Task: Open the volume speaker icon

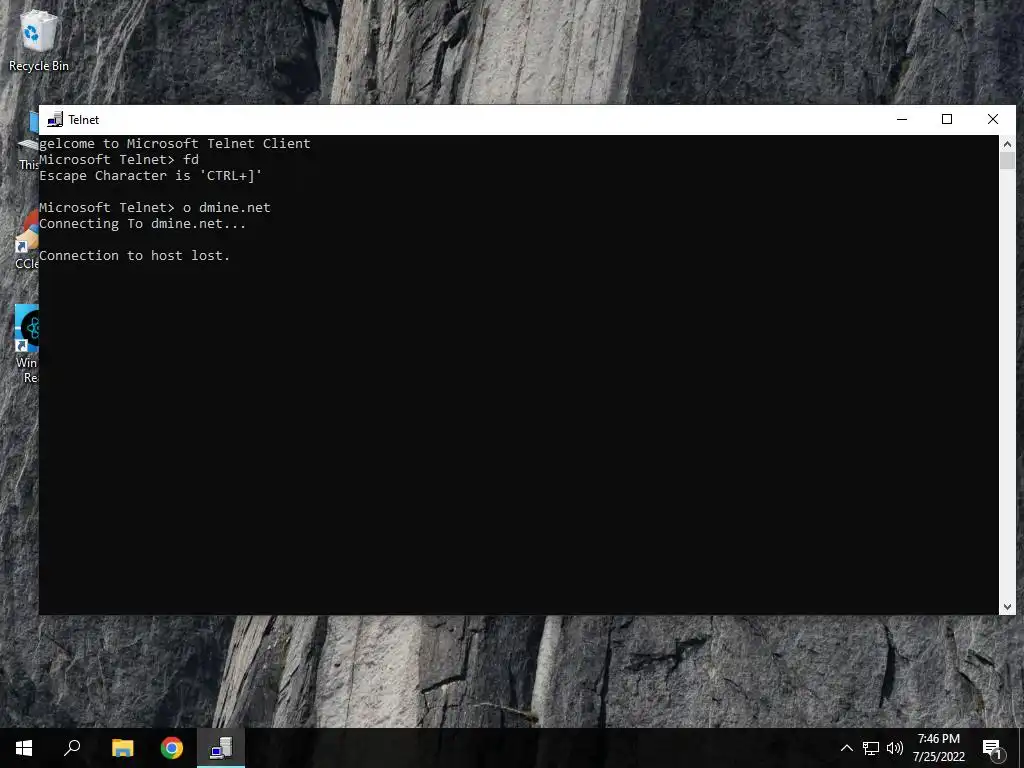Action: 895,748
